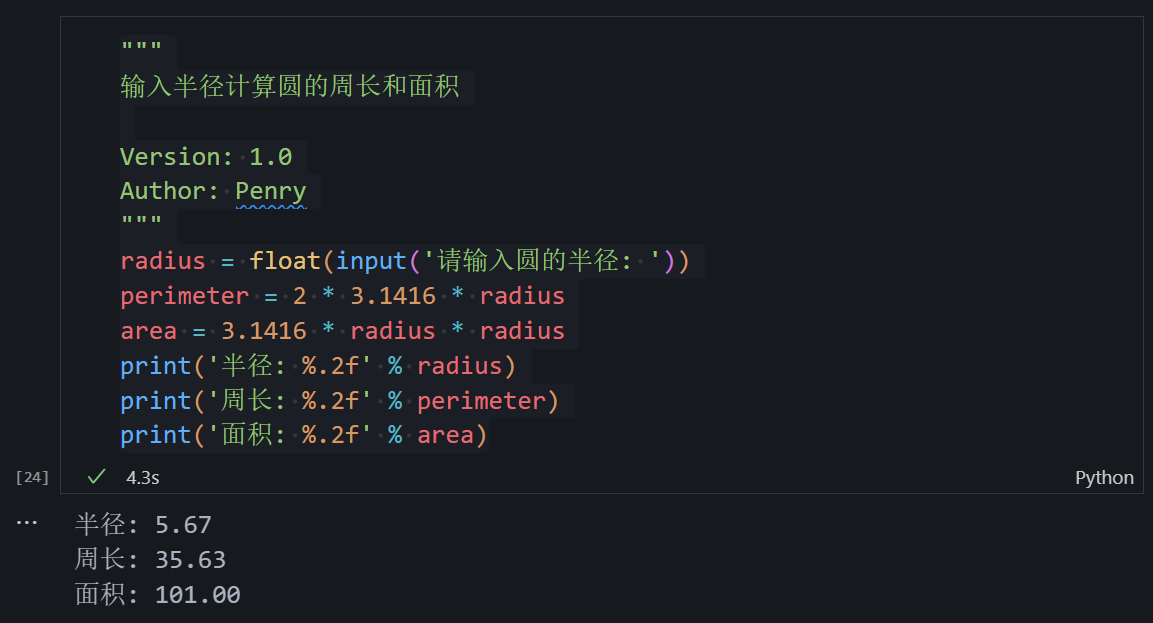Click the underlined author name Penry
Screen dimensions: 1153x623
[x=270, y=191]
